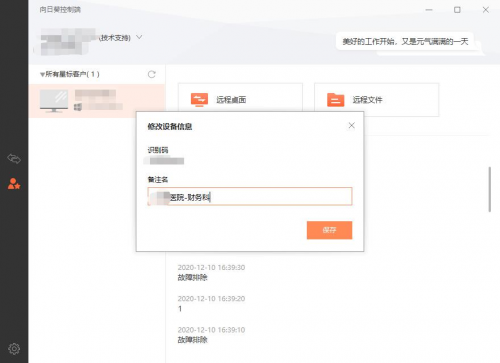
Task: Select the starred device list entry
Action: click(x=97, y=101)
